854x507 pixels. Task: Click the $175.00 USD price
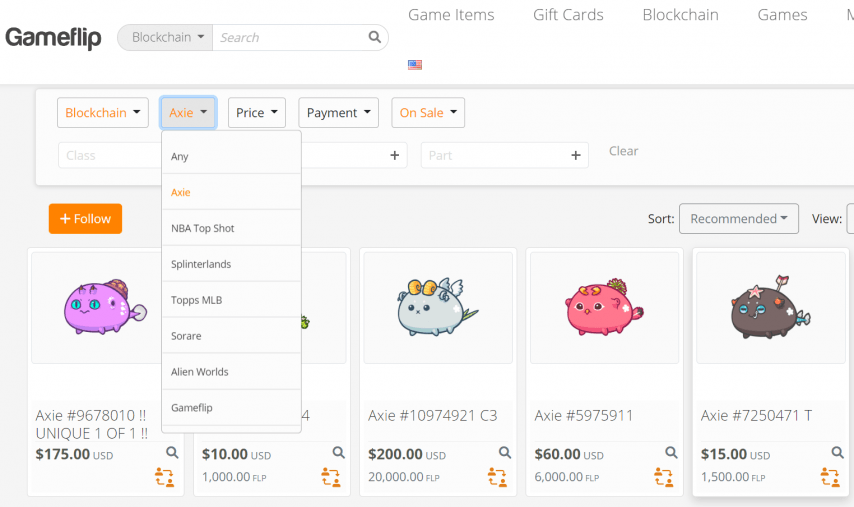pyautogui.click(x=74, y=454)
